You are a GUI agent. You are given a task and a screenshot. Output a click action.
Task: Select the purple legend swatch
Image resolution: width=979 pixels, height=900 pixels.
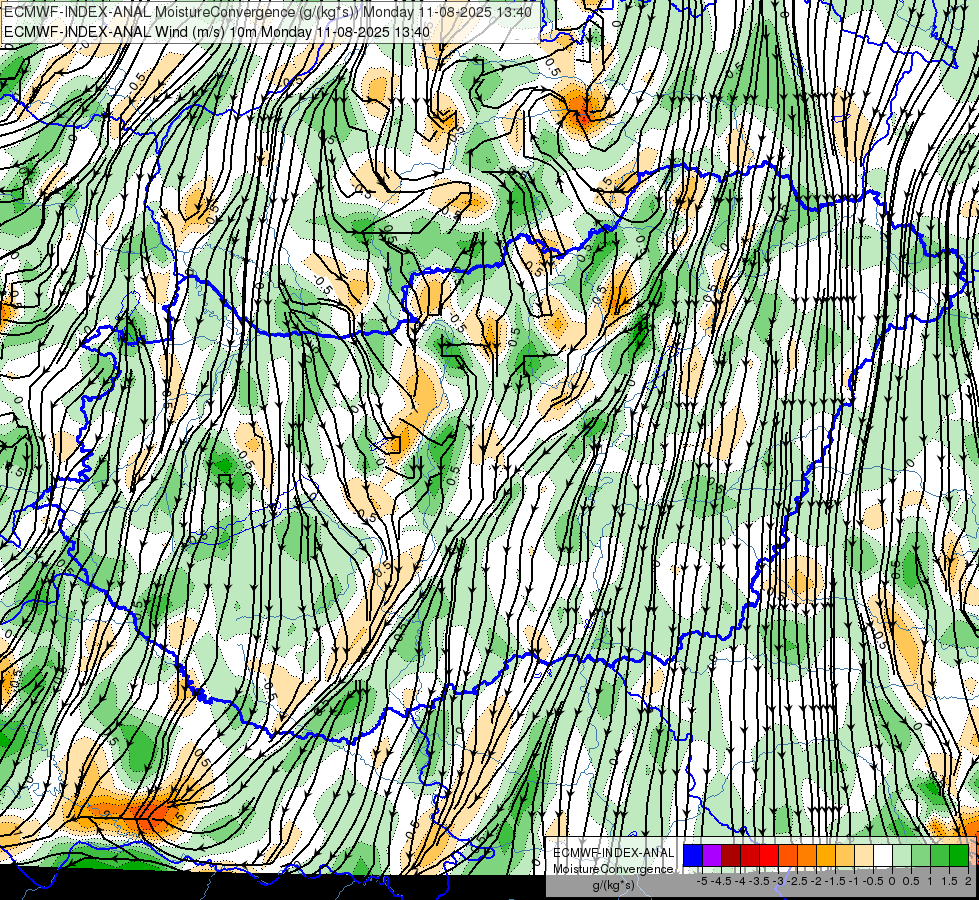(712, 856)
